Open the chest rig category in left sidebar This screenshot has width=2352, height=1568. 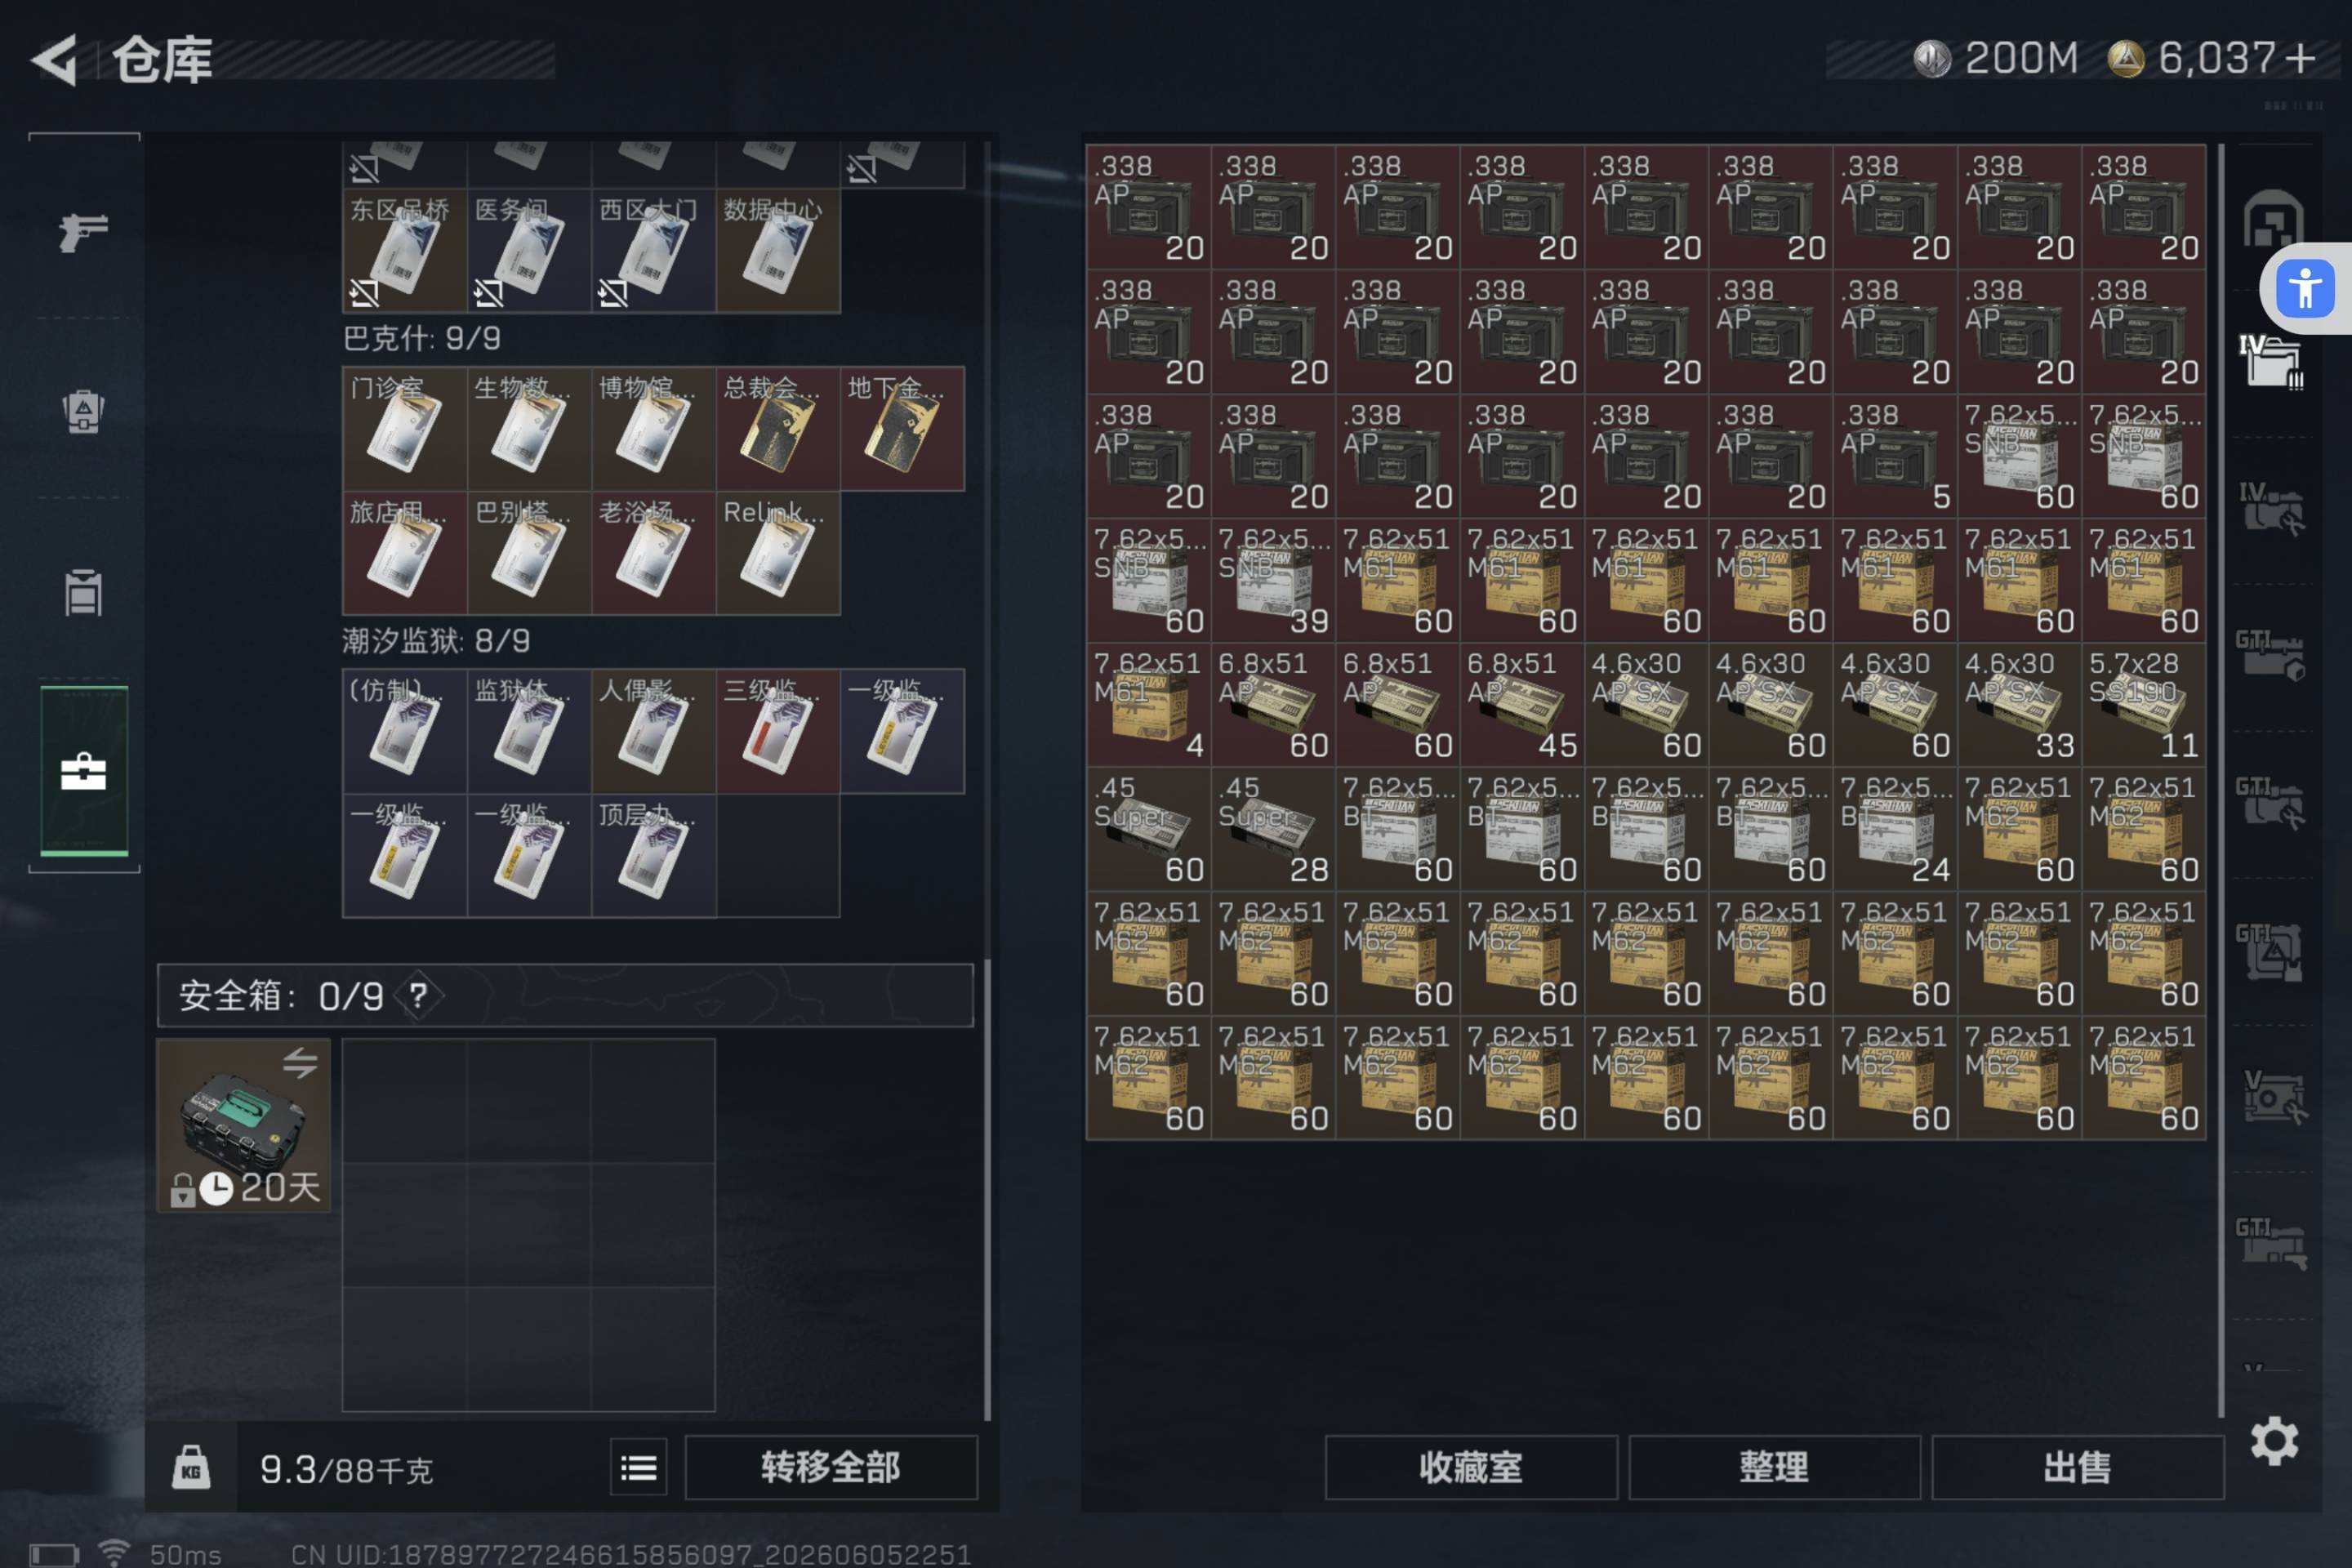(83, 592)
